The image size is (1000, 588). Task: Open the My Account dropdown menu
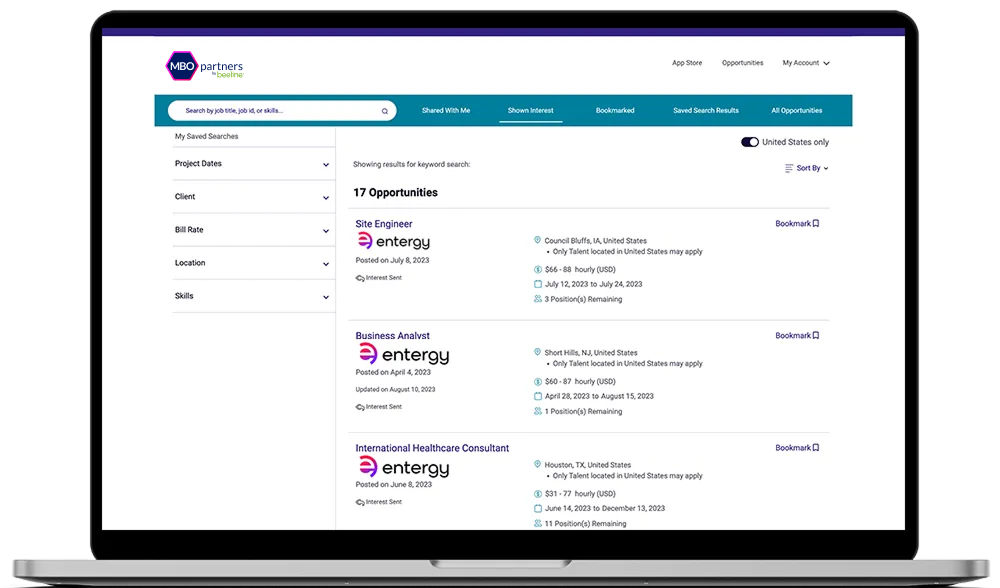click(x=805, y=63)
